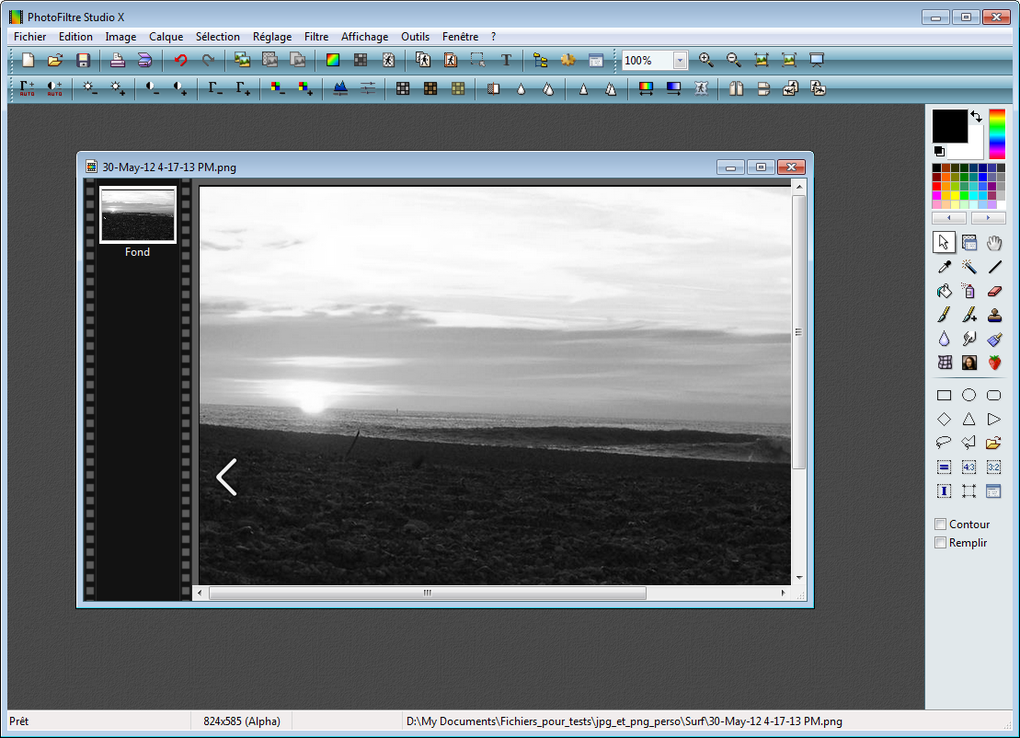Open the Outils menu
Screen dimensions: 1020x738
[415, 37]
